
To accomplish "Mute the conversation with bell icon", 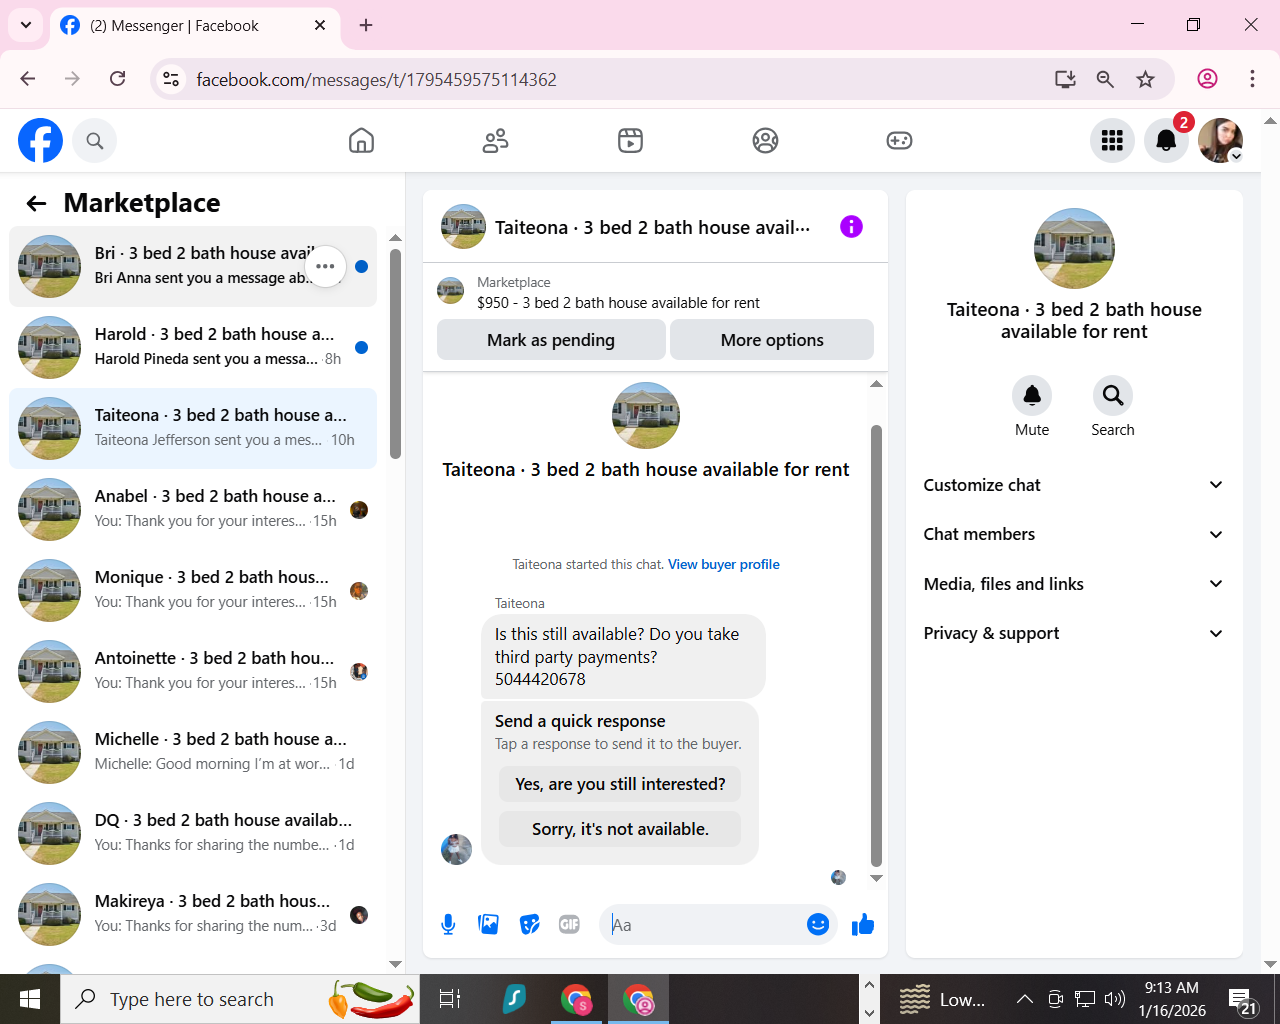I will click(1032, 396).
